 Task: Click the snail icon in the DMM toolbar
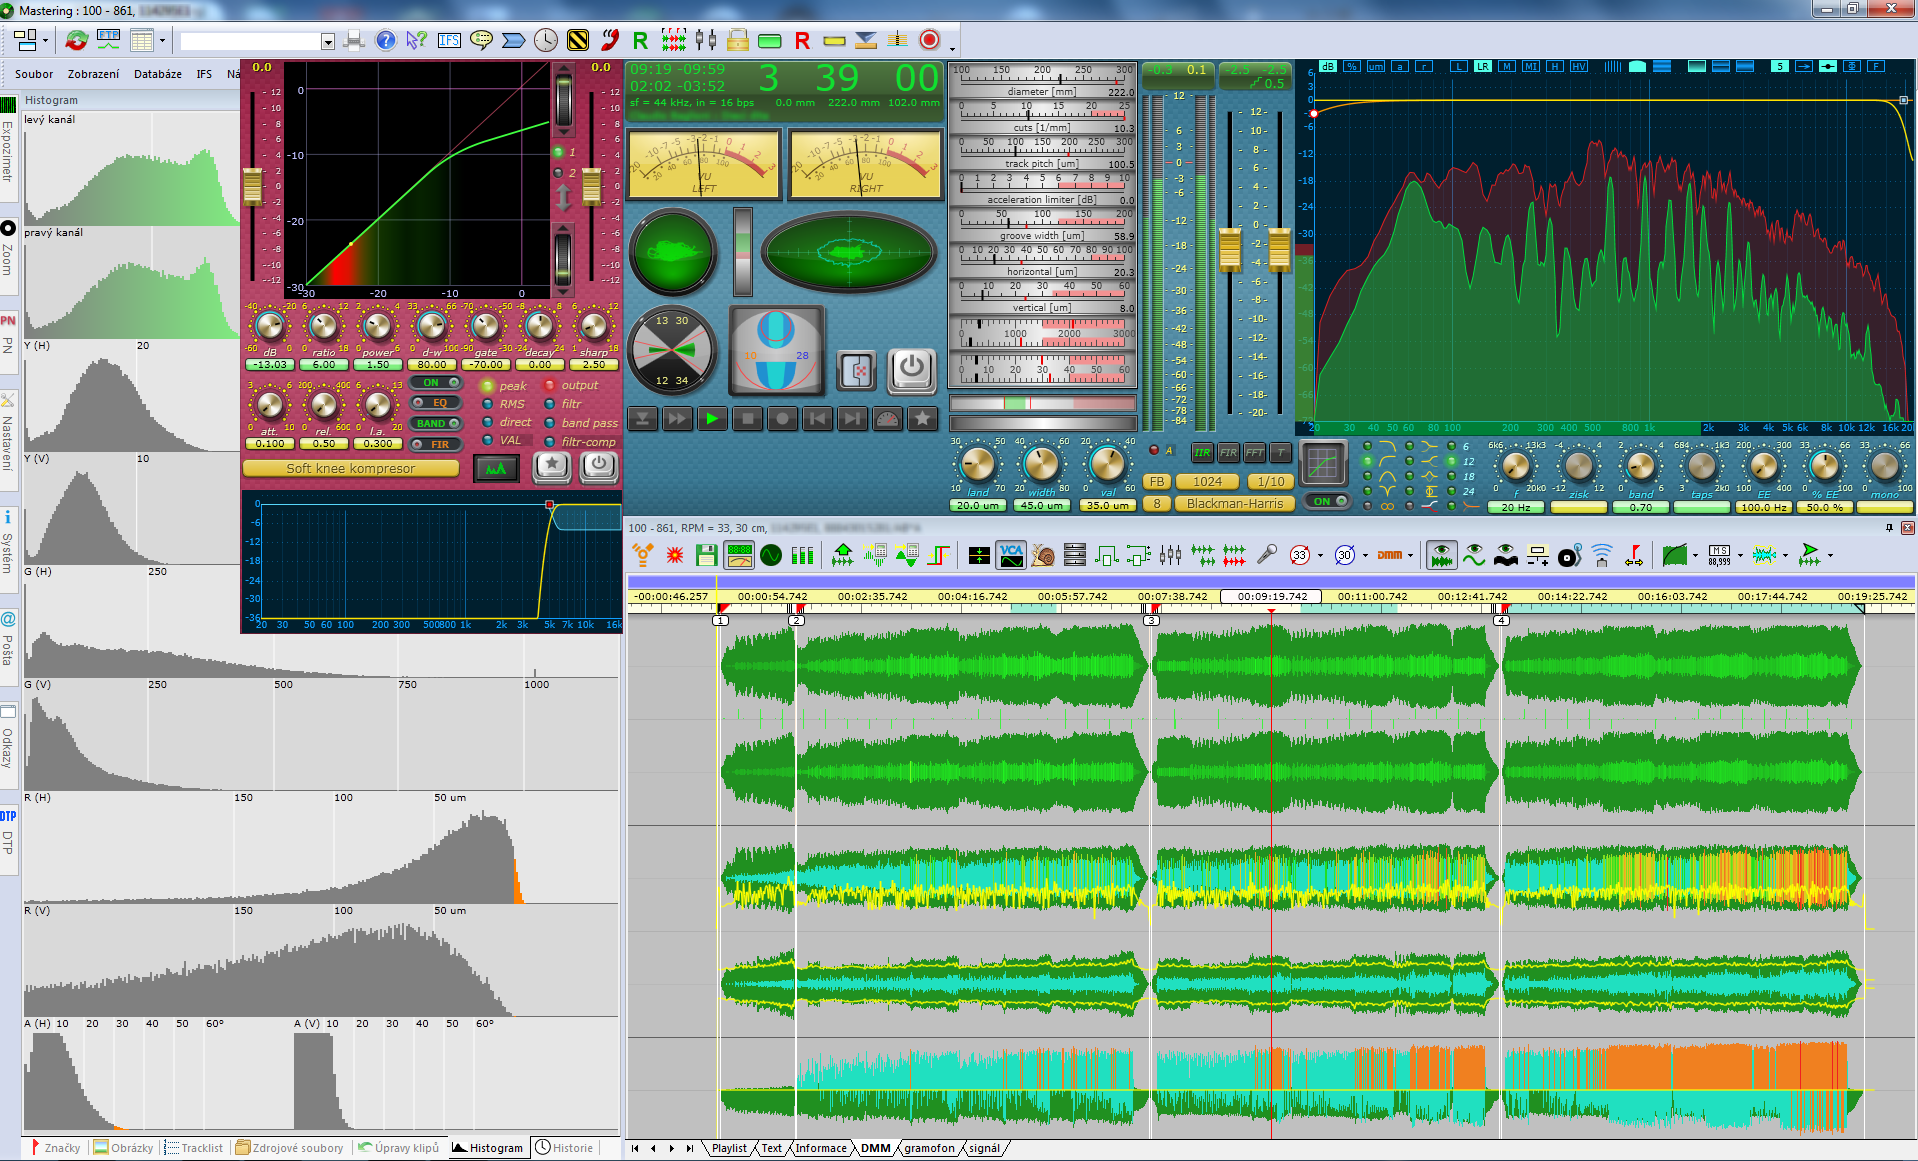click(x=1043, y=555)
